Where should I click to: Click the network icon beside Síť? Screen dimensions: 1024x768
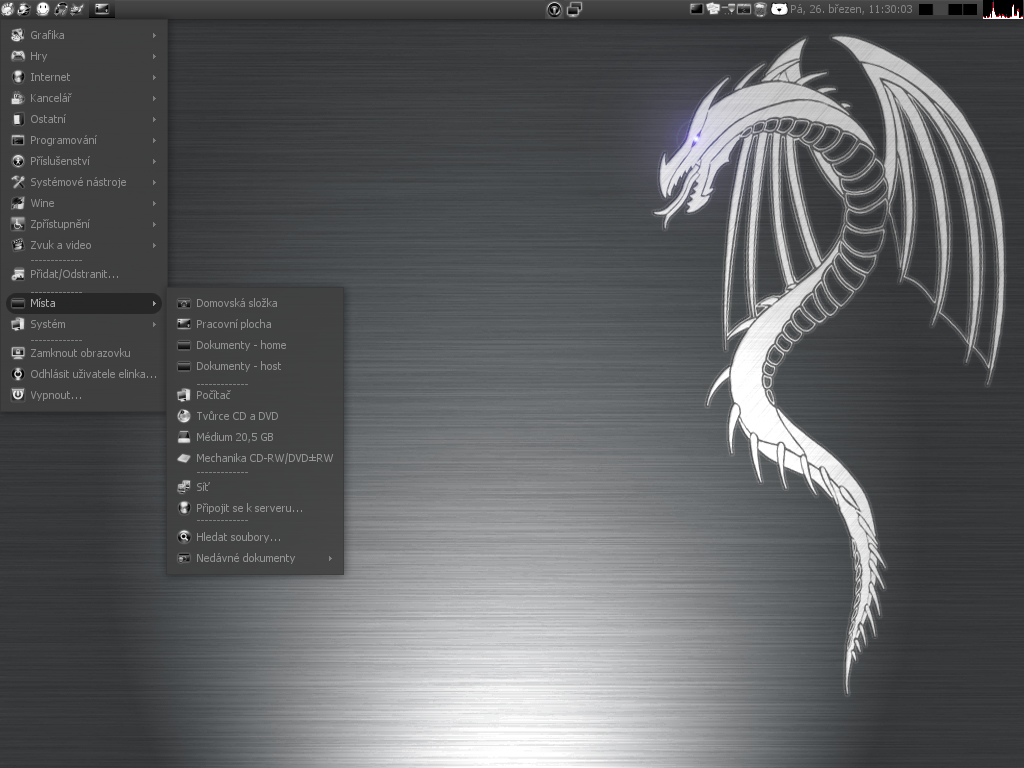point(184,487)
